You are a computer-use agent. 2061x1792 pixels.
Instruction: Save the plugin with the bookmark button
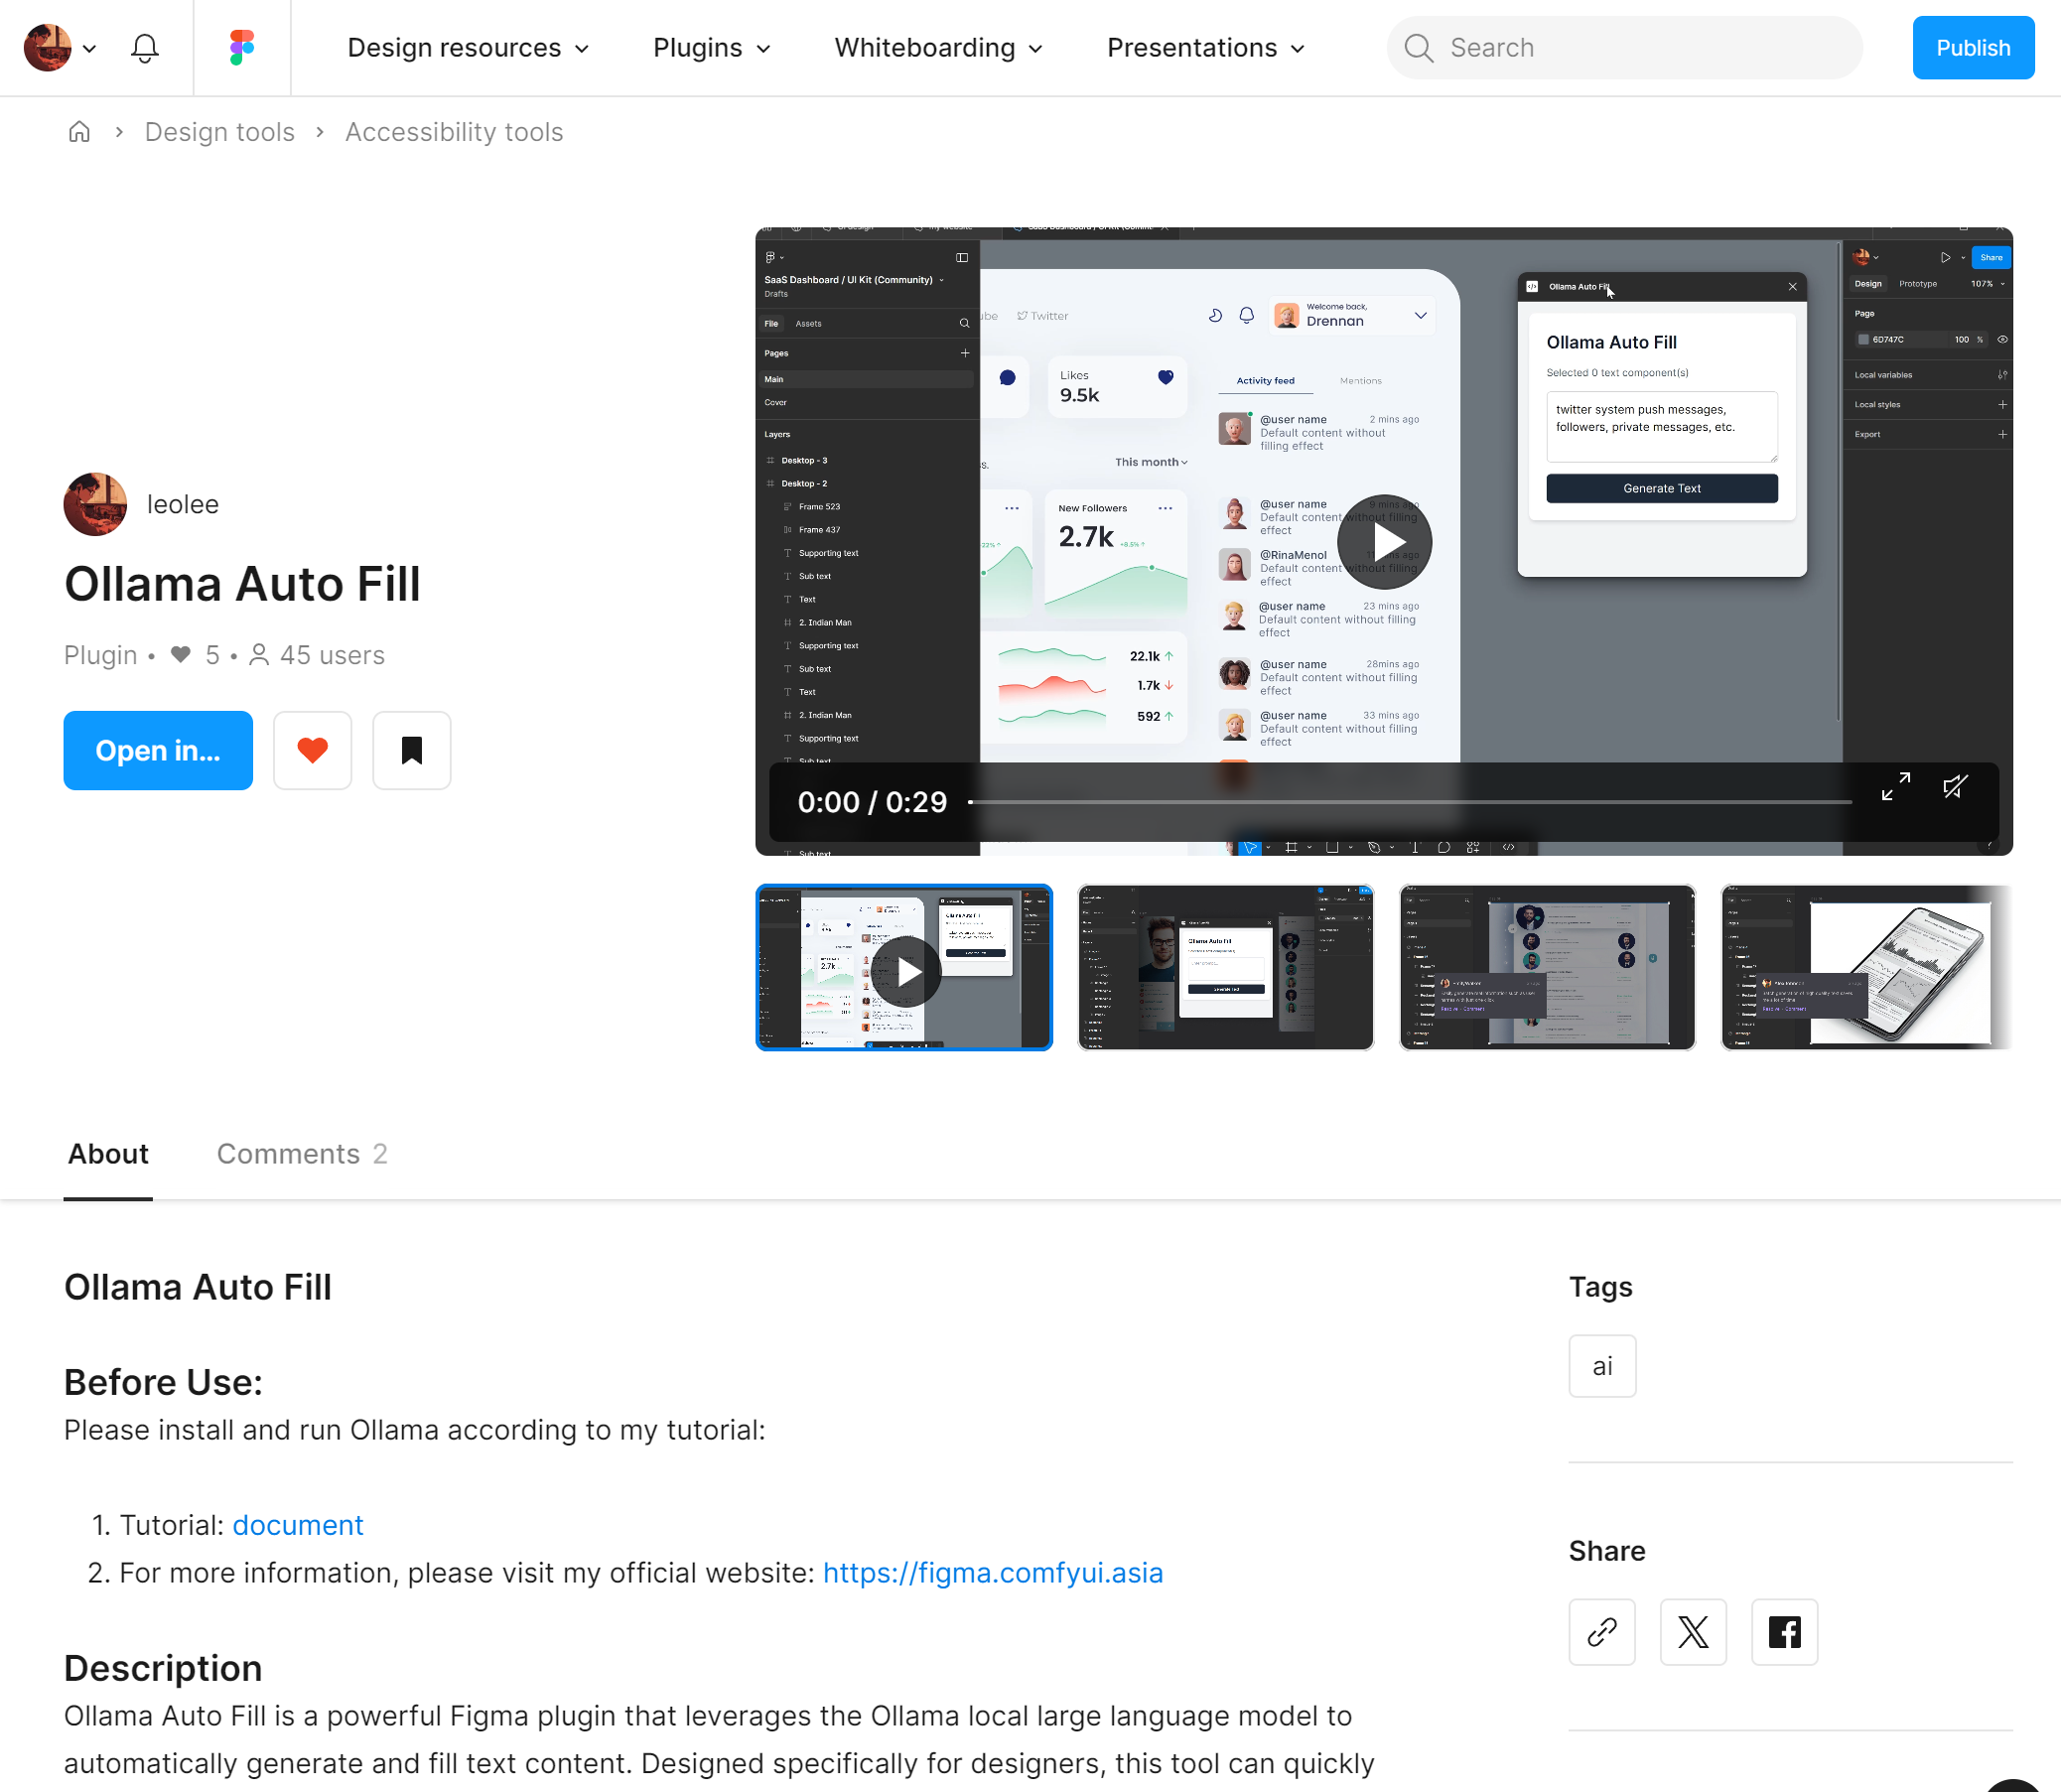pyautogui.click(x=412, y=750)
